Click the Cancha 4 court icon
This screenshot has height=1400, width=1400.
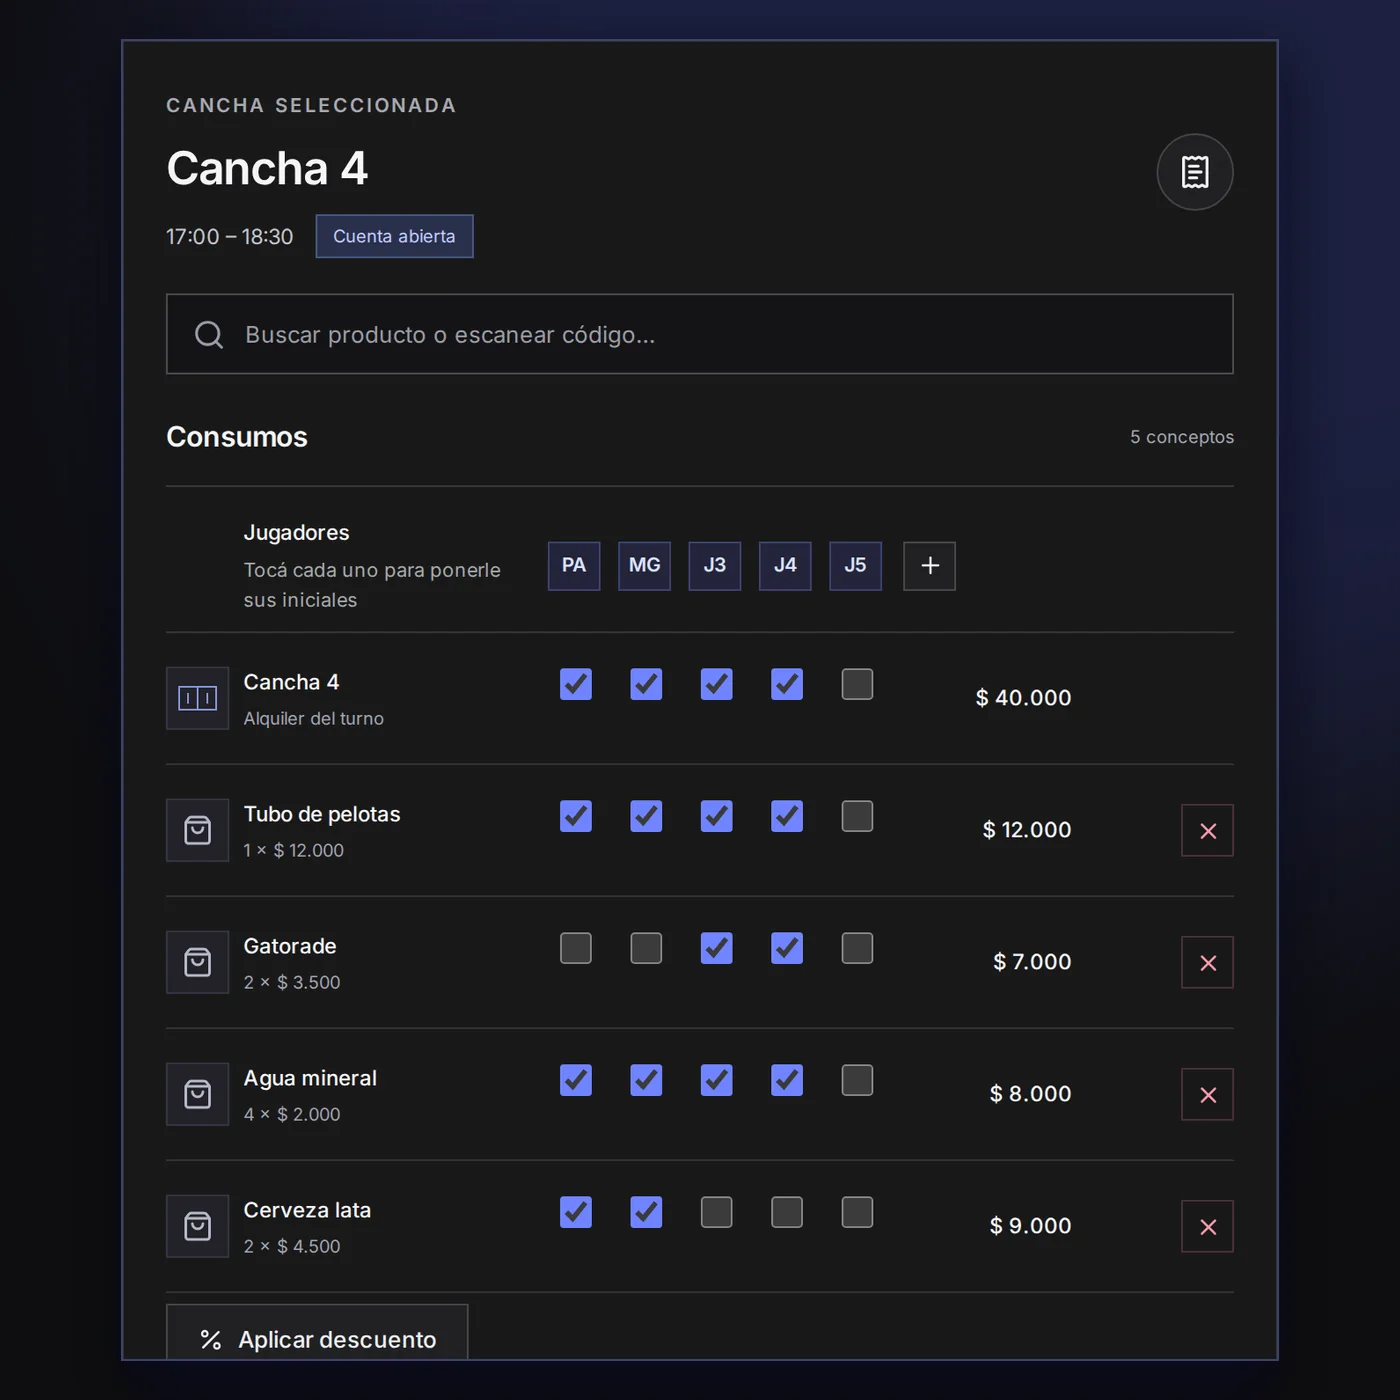click(x=197, y=698)
